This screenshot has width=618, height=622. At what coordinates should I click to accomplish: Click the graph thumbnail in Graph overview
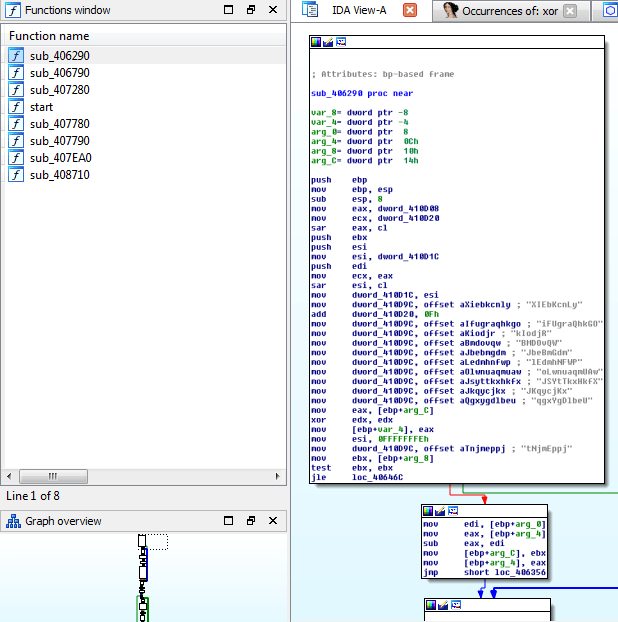pos(142,575)
